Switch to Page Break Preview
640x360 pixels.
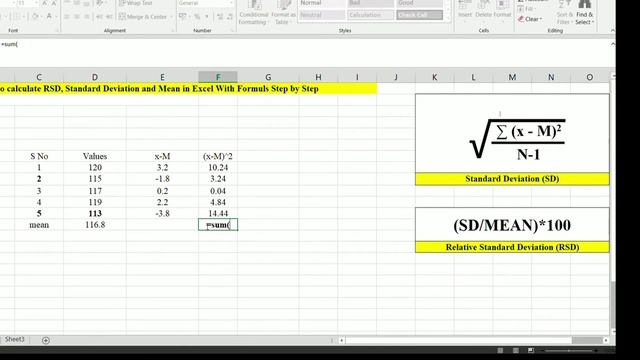click(x=531, y=350)
